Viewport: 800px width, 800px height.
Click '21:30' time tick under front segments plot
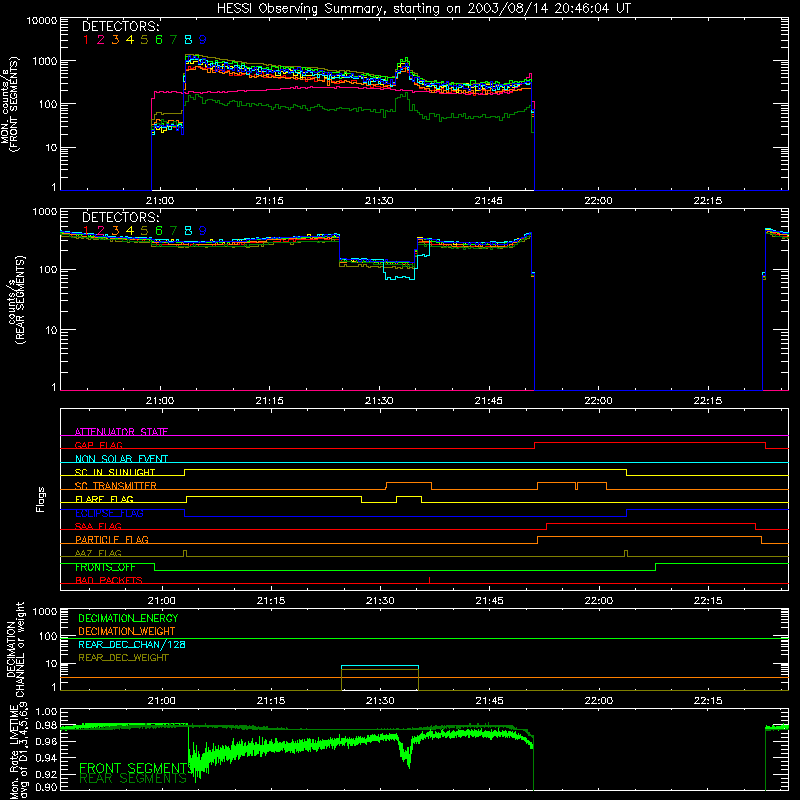click(x=379, y=201)
